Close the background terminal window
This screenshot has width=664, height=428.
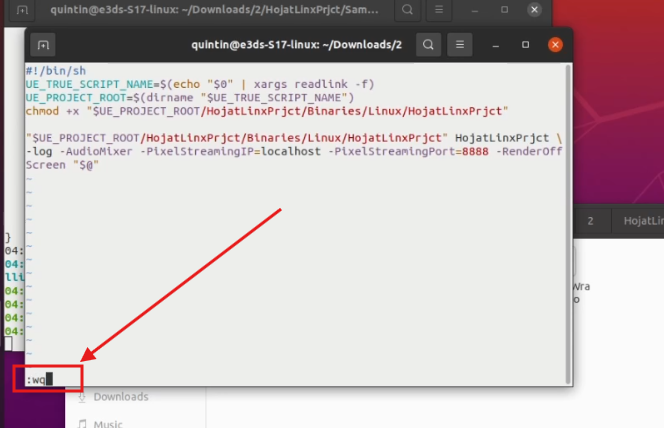(x=535, y=11)
